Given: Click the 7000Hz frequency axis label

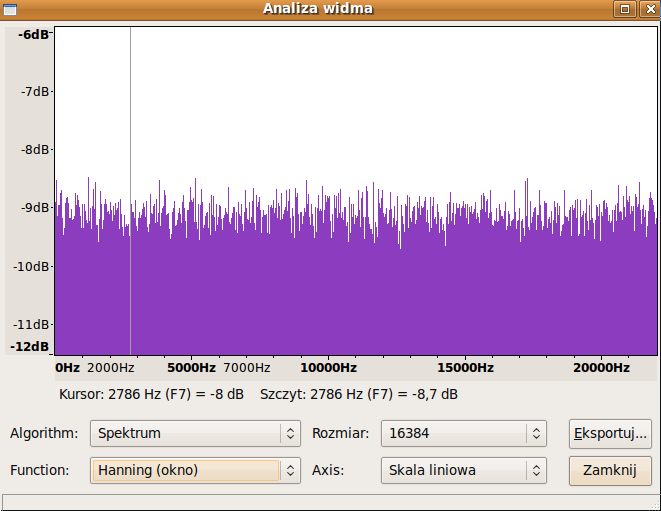Looking at the screenshot, I should click(247, 368).
